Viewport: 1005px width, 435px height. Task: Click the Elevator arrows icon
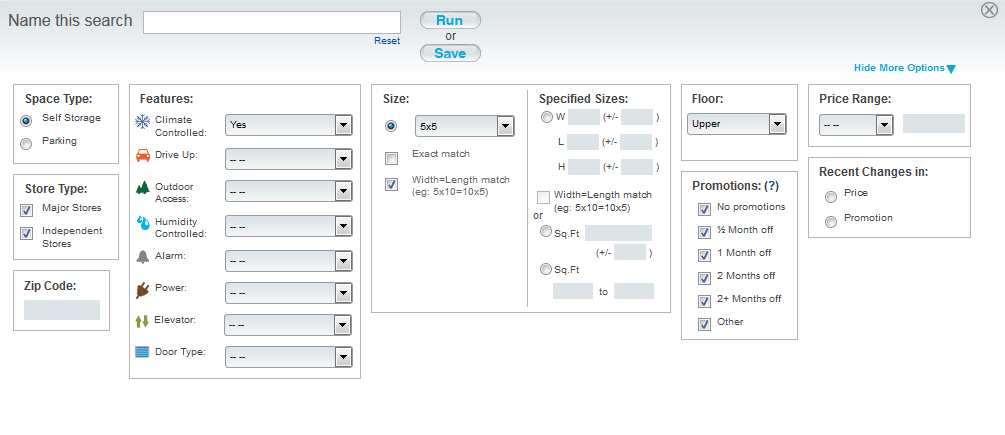[x=142, y=322]
